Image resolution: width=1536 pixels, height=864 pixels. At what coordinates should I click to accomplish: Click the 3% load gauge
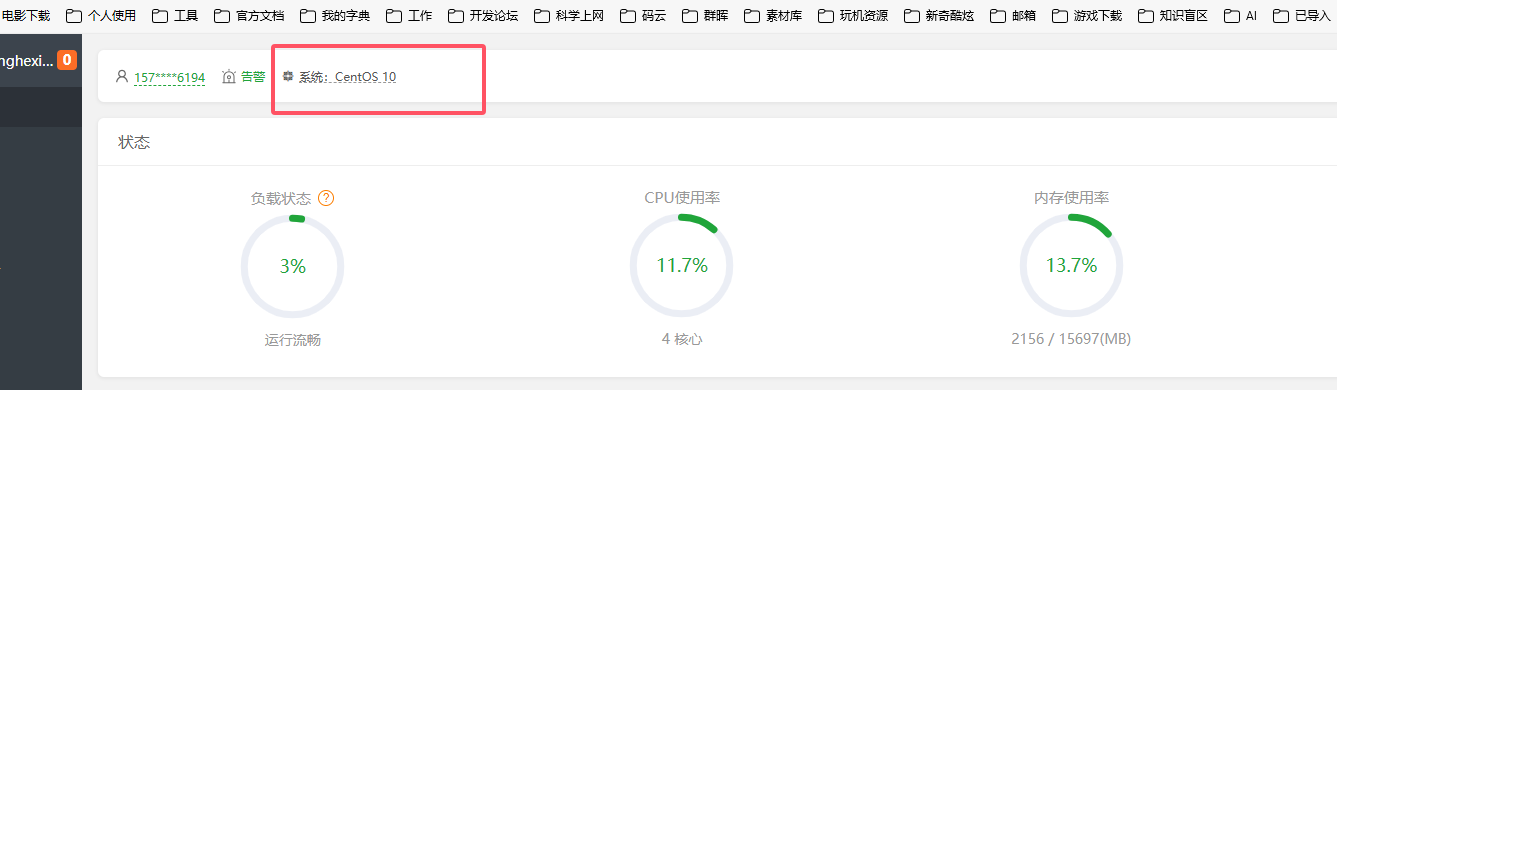pos(292,266)
